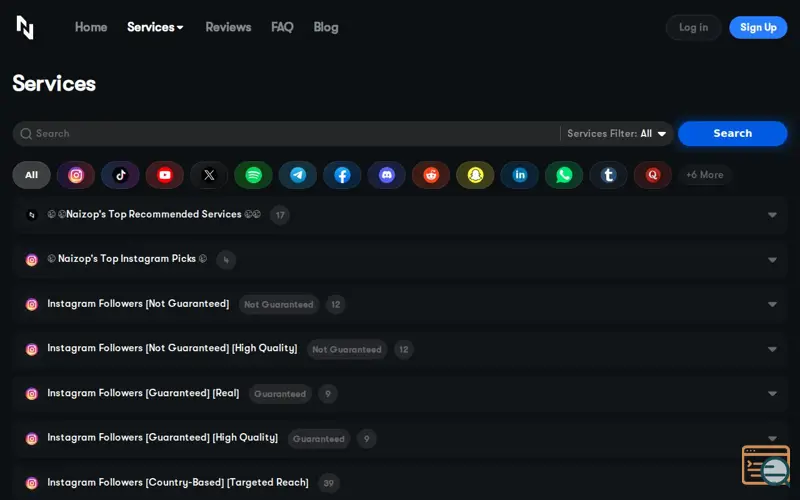Open the chat widget icon
Image resolution: width=800 pixels, height=500 pixels.
click(766, 465)
